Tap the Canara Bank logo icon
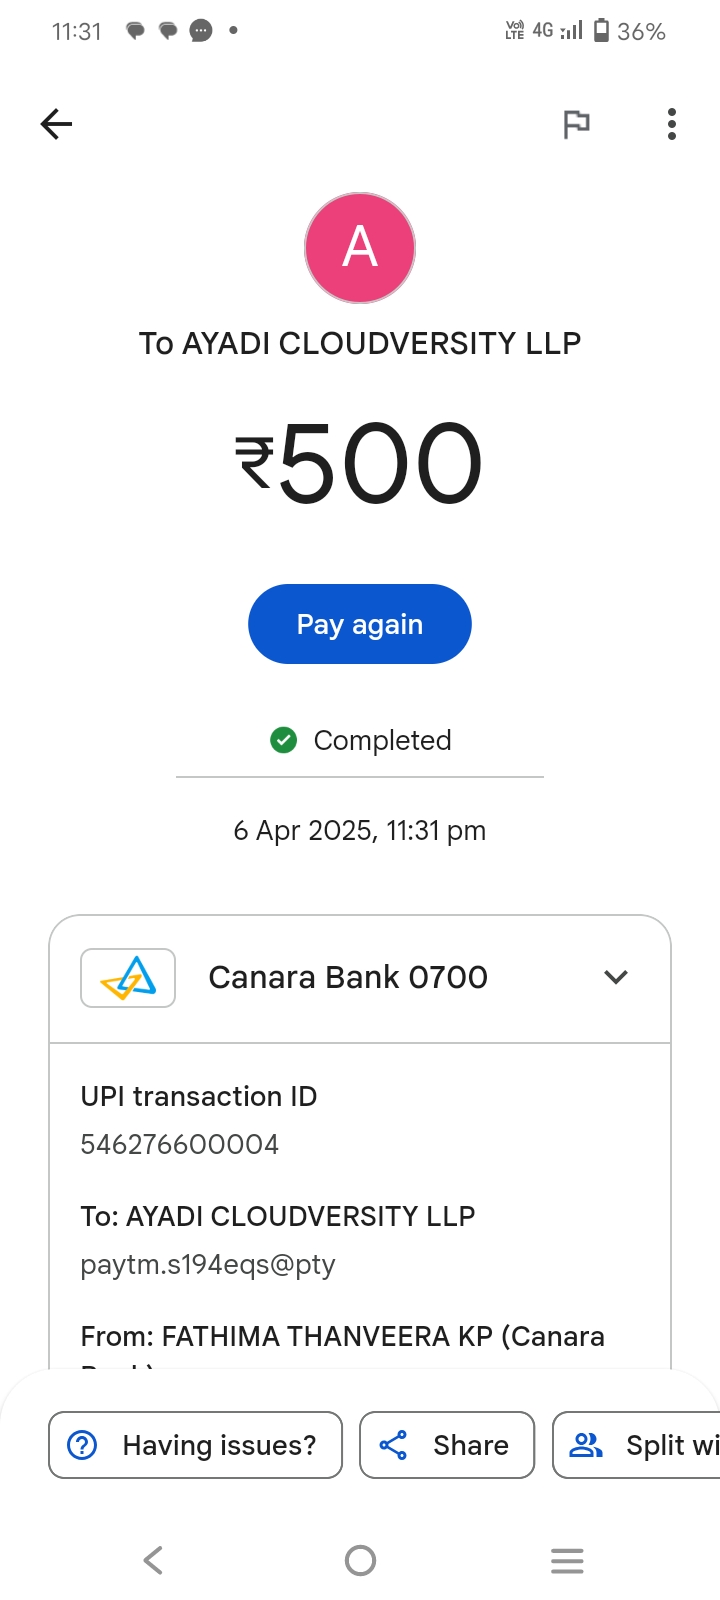 point(128,977)
